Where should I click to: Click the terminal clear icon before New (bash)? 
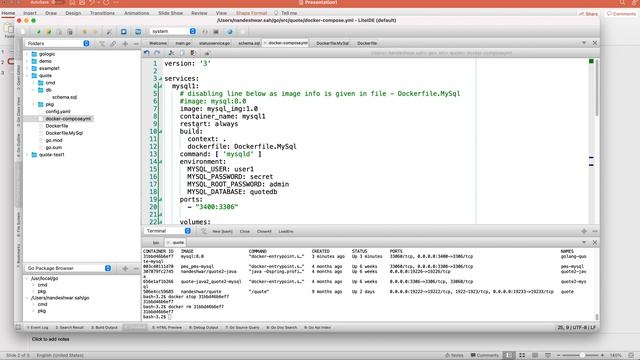(x=203, y=231)
